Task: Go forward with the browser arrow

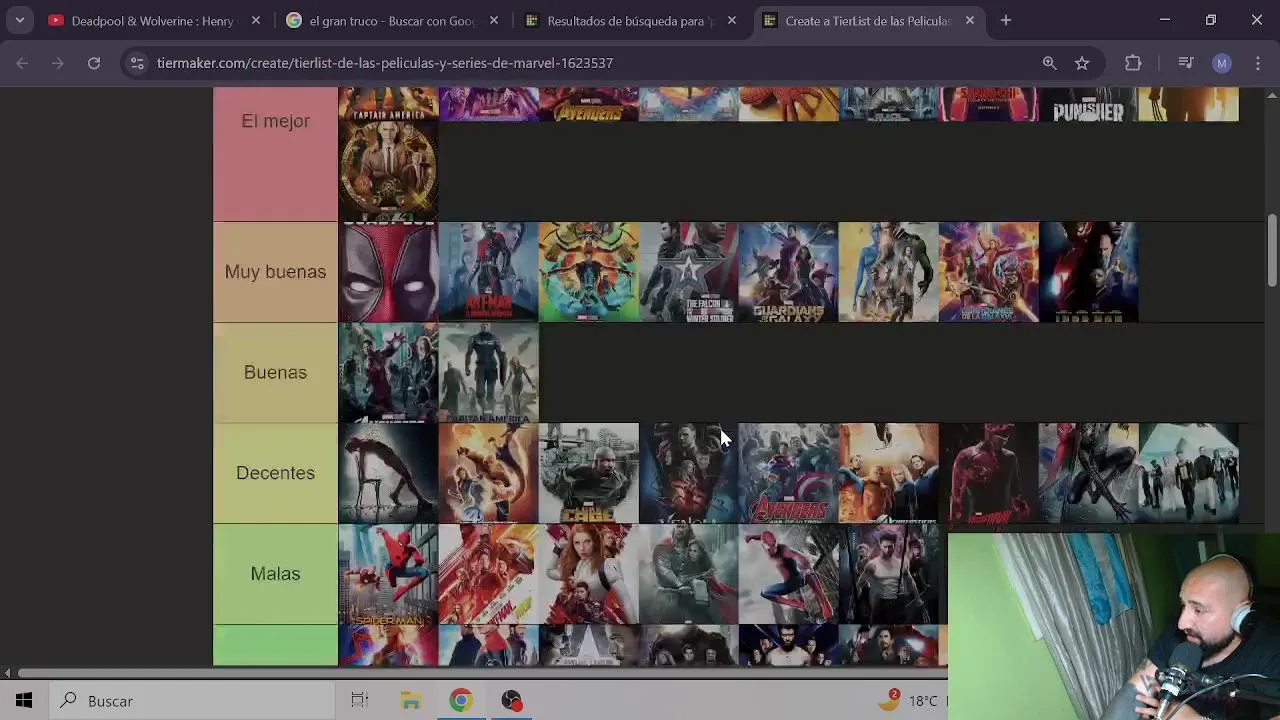Action: tap(58, 63)
